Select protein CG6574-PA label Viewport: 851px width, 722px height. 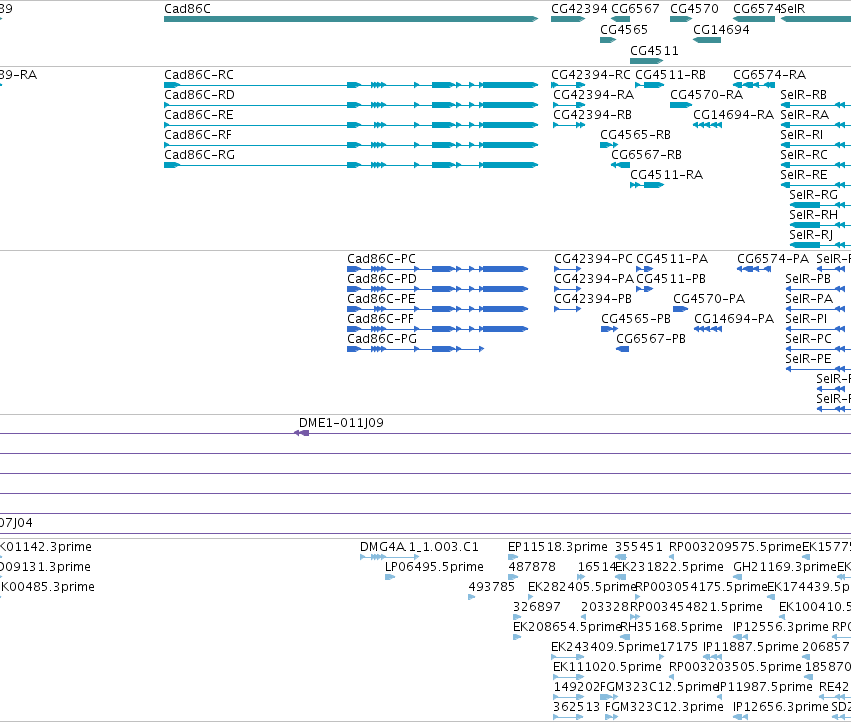tap(773, 258)
